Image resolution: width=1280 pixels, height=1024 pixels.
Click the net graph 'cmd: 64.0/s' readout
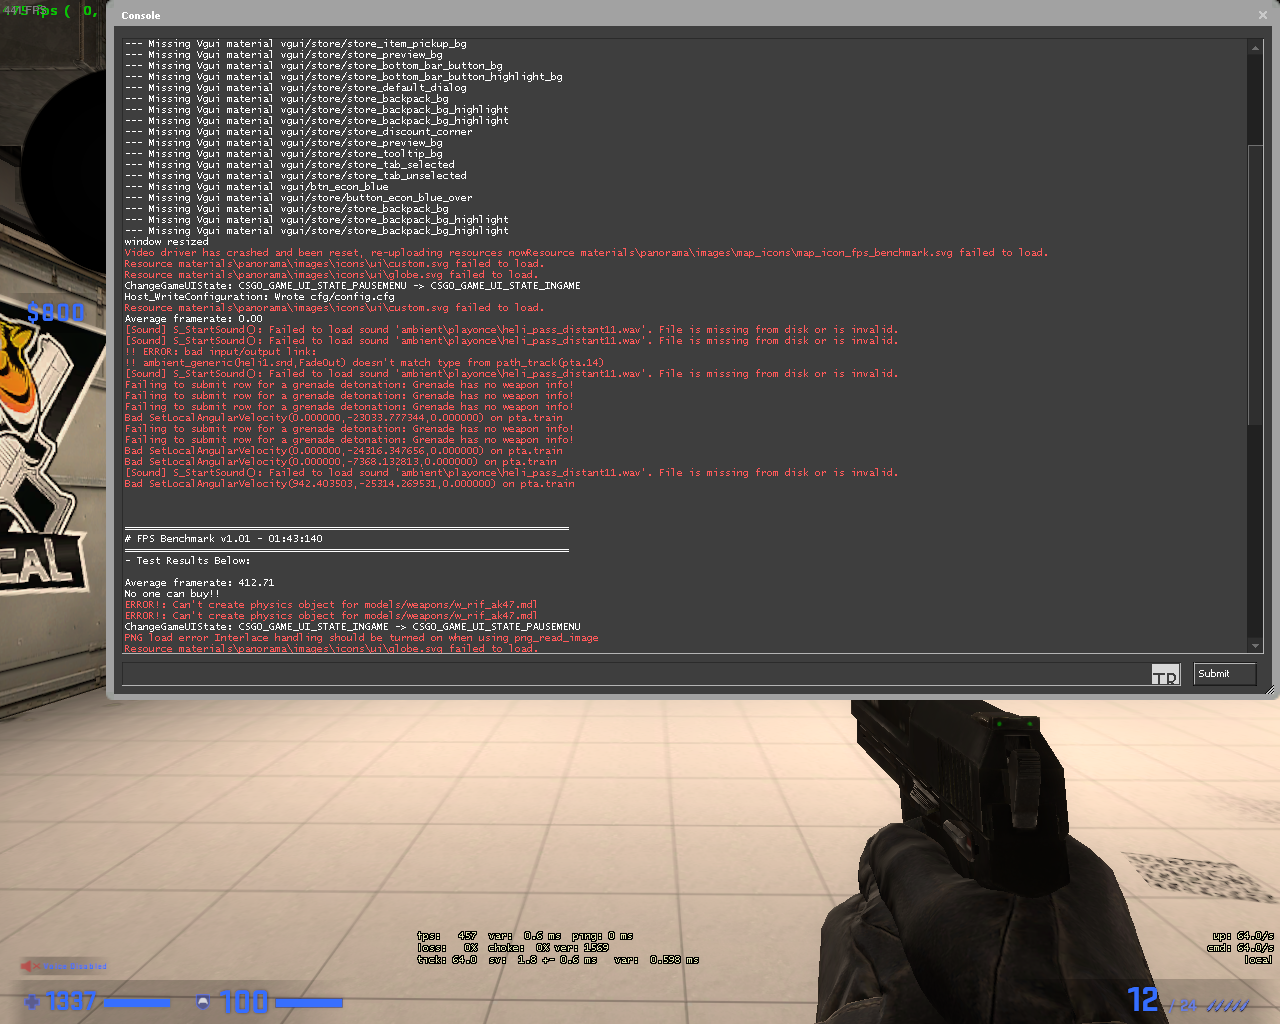coord(1240,948)
